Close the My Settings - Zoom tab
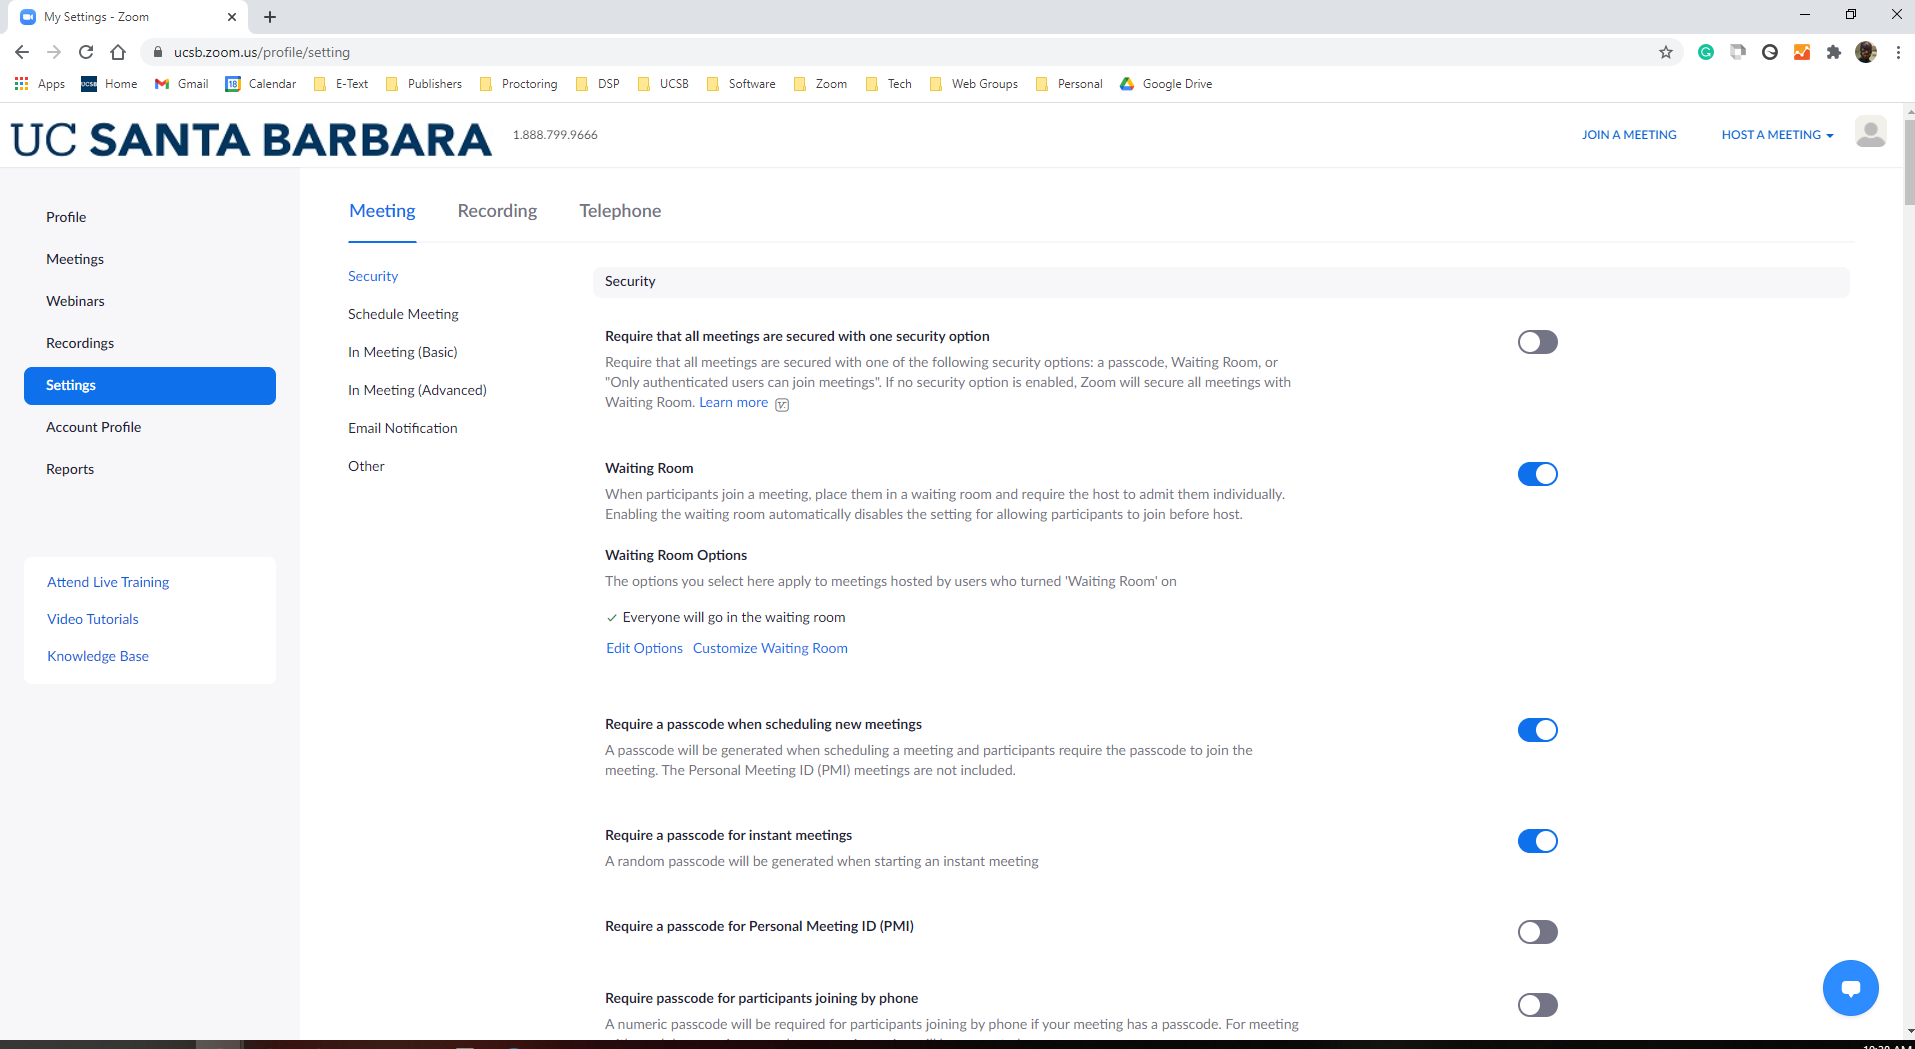 [231, 17]
